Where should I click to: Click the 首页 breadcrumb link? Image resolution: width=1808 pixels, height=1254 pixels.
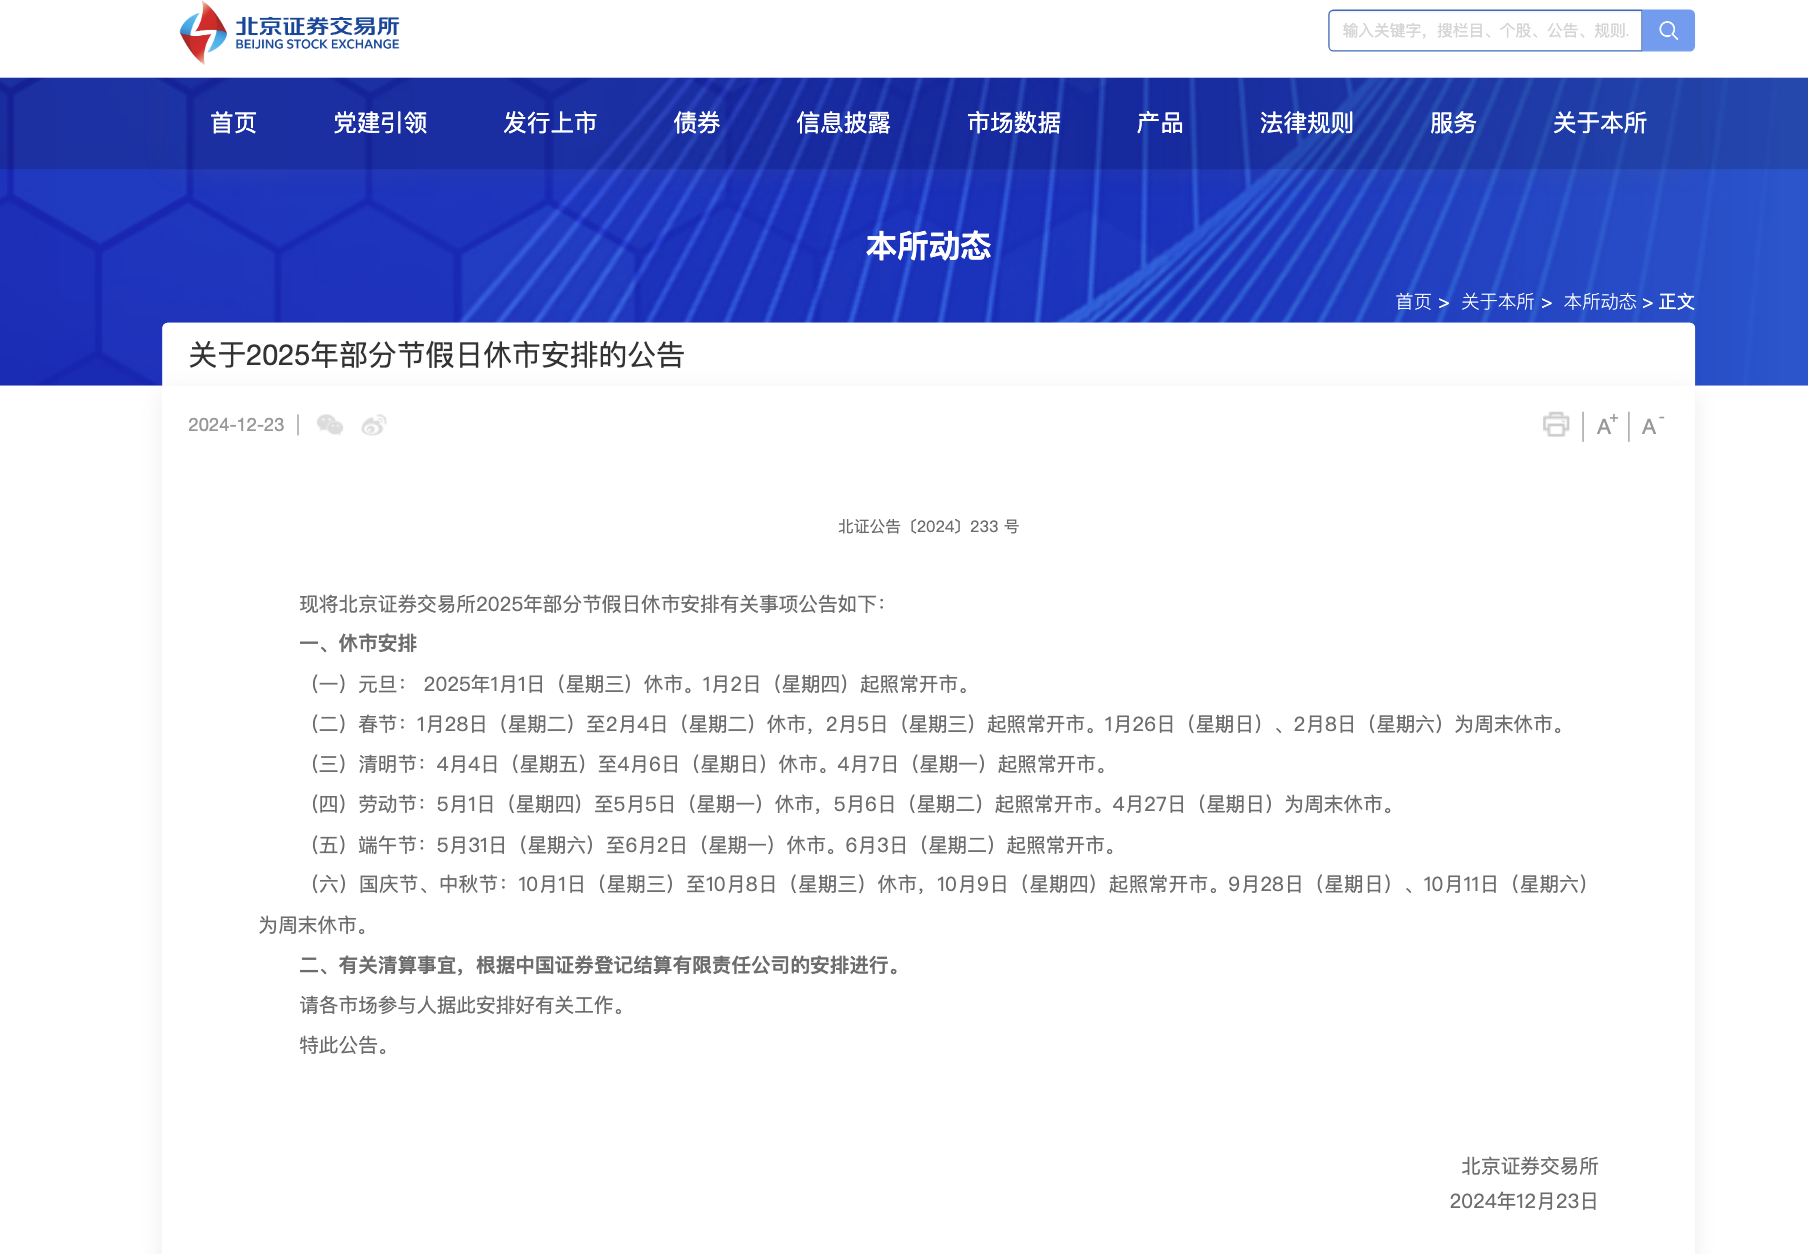[x=1413, y=302]
